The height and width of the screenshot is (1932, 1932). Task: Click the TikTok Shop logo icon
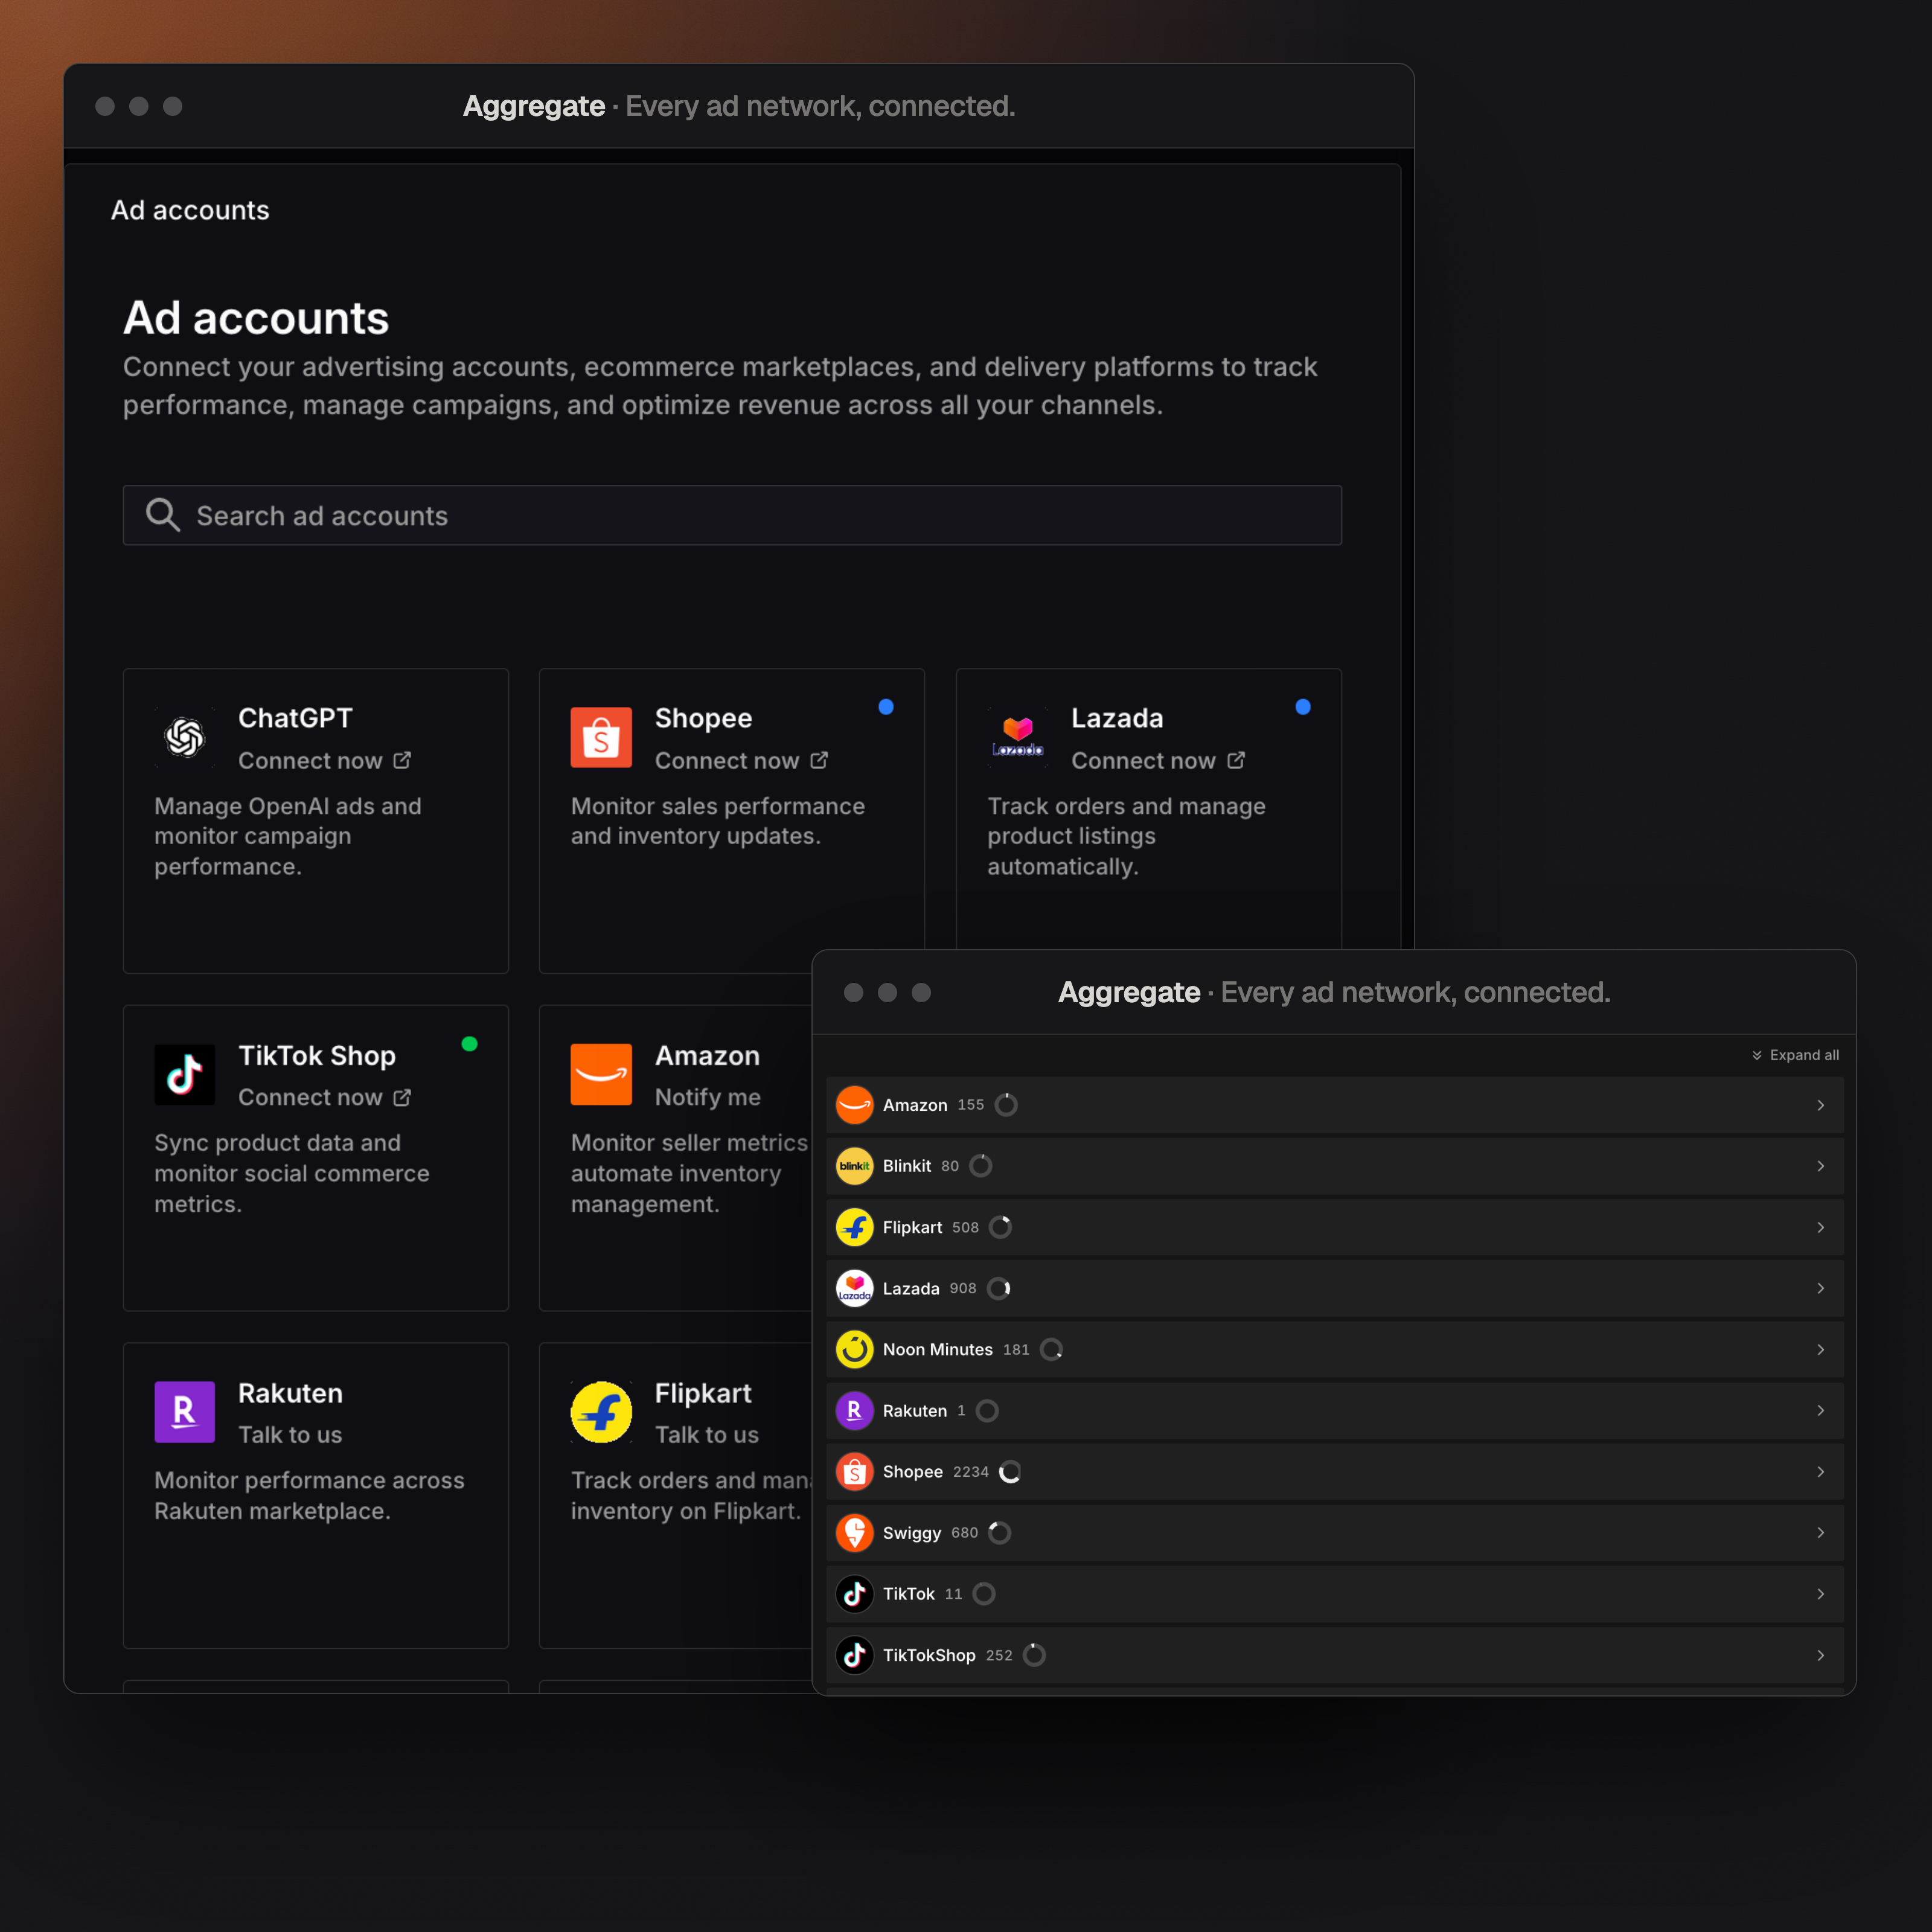[185, 1075]
